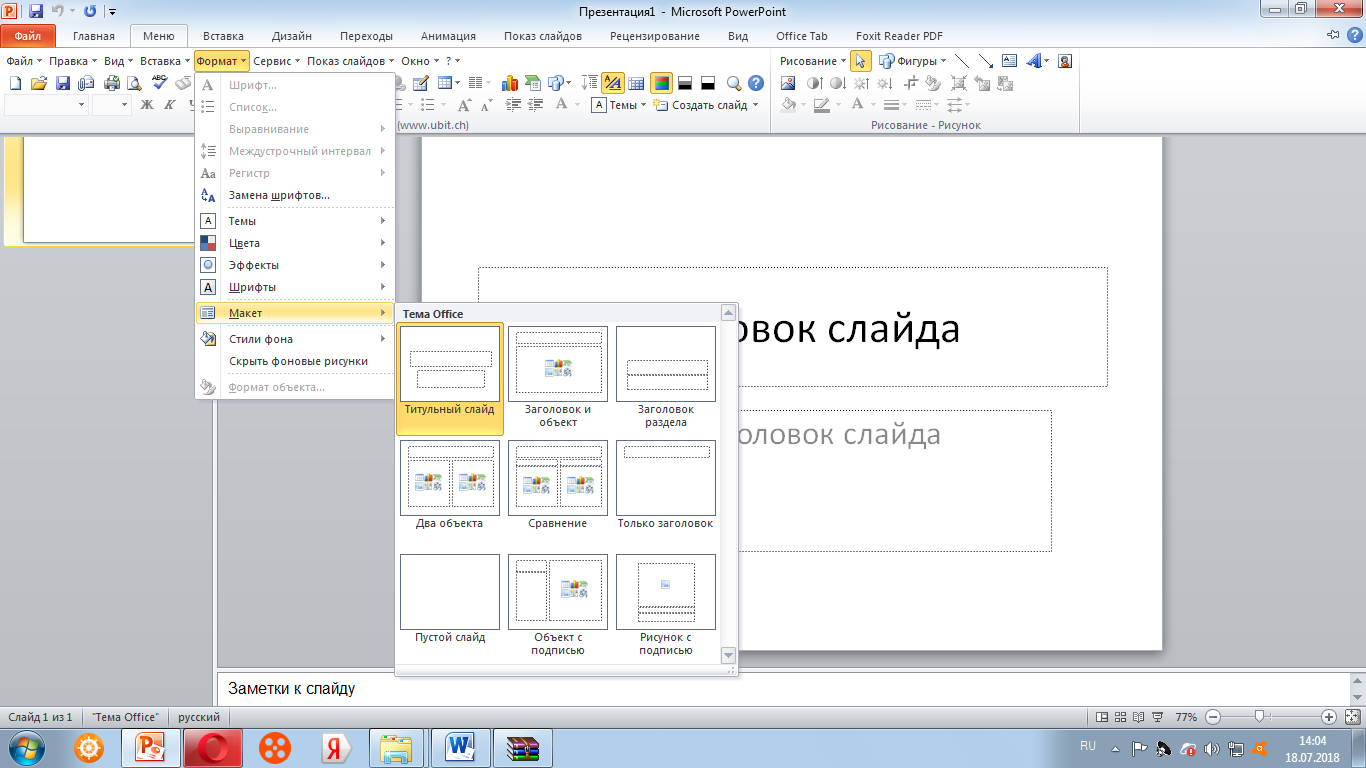Image resolution: width=1366 pixels, height=768 pixels.
Task: Choose Replace Fonts from the Format menu
Action: [x=279, y=195]
